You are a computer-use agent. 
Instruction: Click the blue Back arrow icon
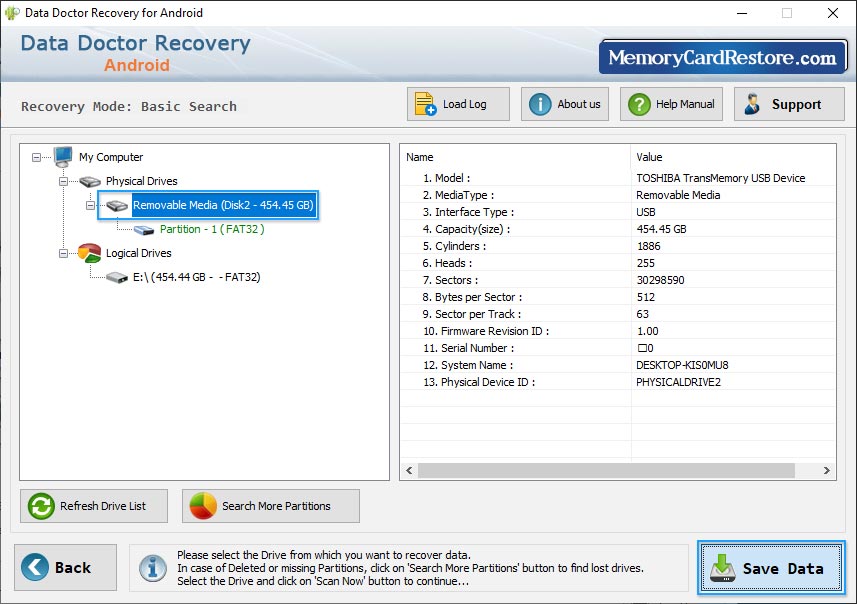pos(35,567)
